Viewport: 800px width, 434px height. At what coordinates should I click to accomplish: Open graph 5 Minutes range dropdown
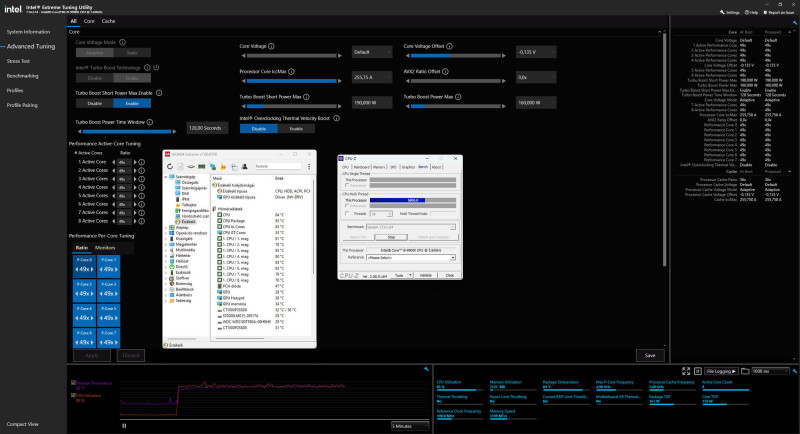410,426
